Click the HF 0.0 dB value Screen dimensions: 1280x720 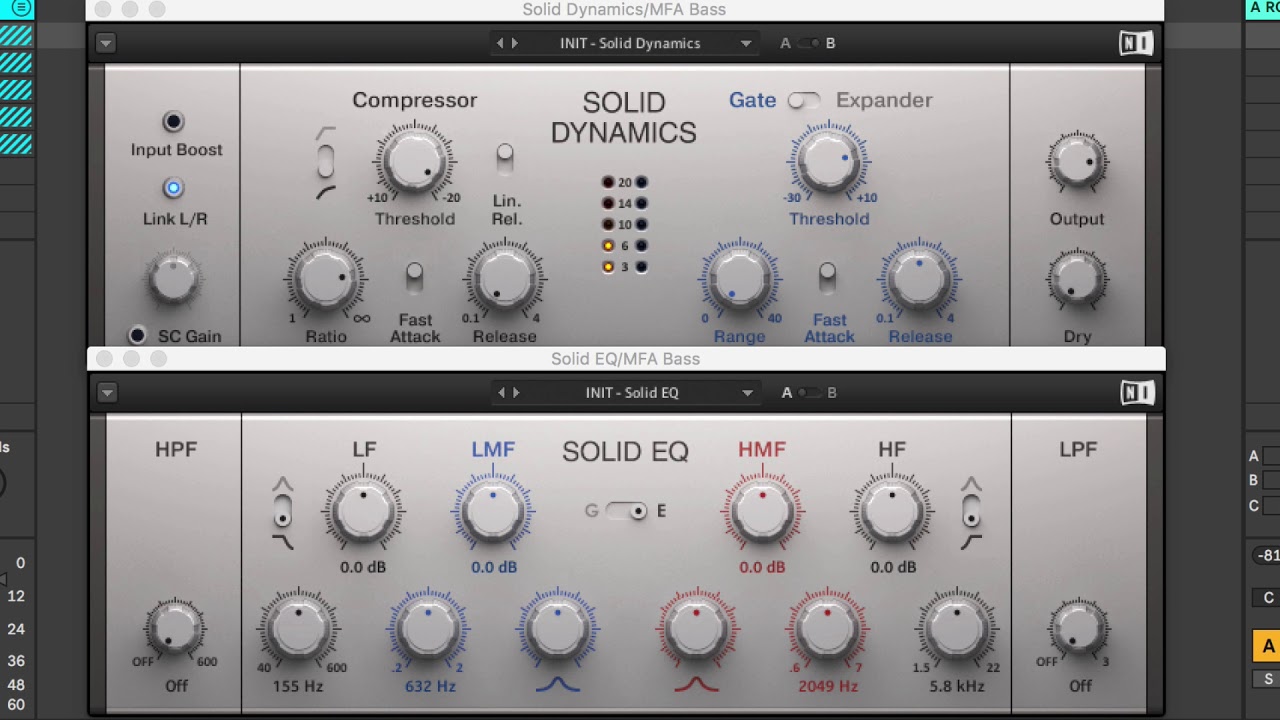[893, 567]
